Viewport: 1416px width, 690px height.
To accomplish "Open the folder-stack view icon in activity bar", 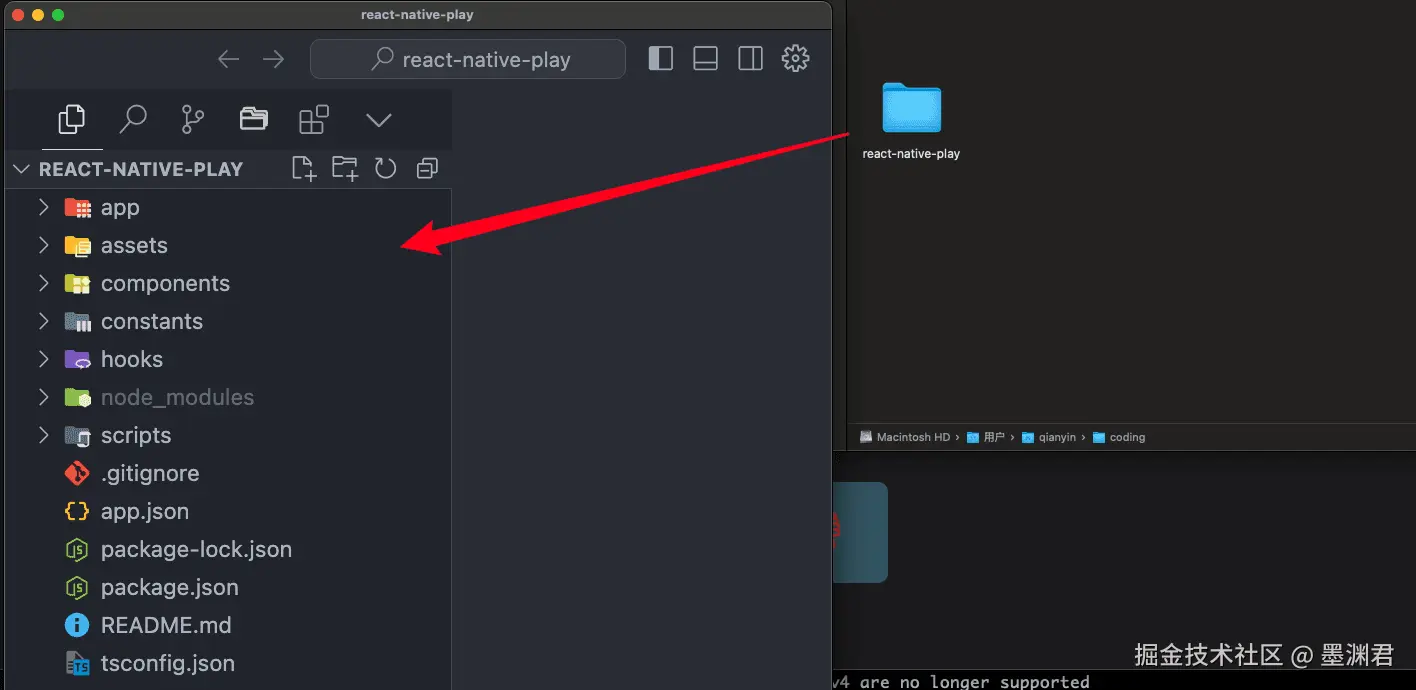I will (x=253, y=119).
